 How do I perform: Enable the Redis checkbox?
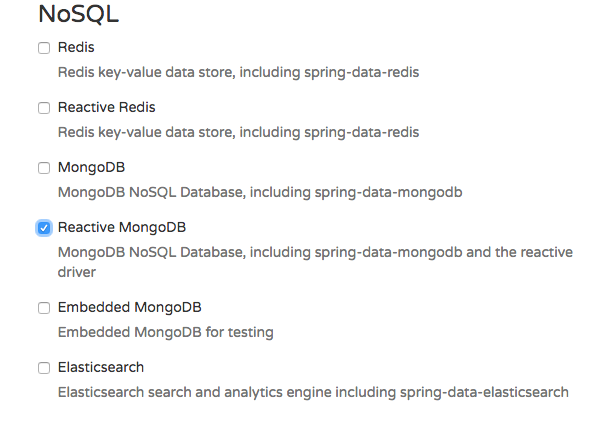(44, 48)
